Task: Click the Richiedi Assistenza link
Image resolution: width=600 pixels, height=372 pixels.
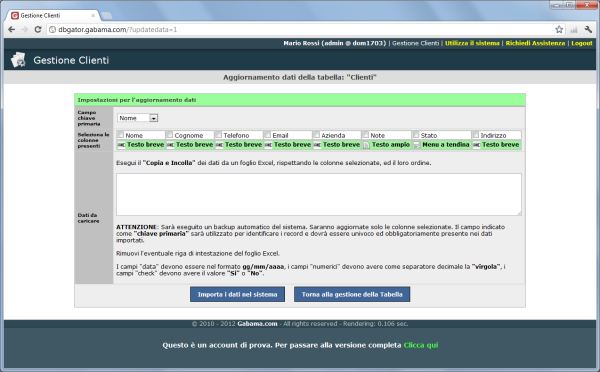Action: pyautogui.click(x=535, y=43)
